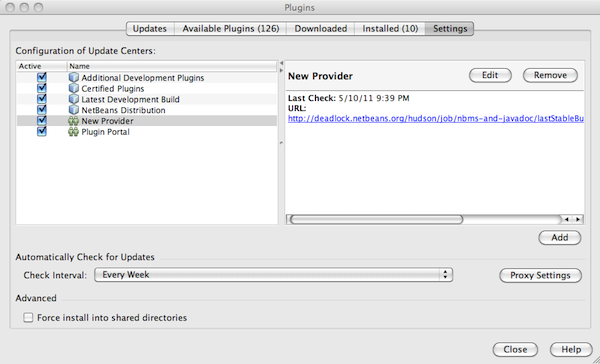Viewport: 600px width, 364px height.
Task: Click the split pane collapse-left arrow
Action: (x=281, y=63)
